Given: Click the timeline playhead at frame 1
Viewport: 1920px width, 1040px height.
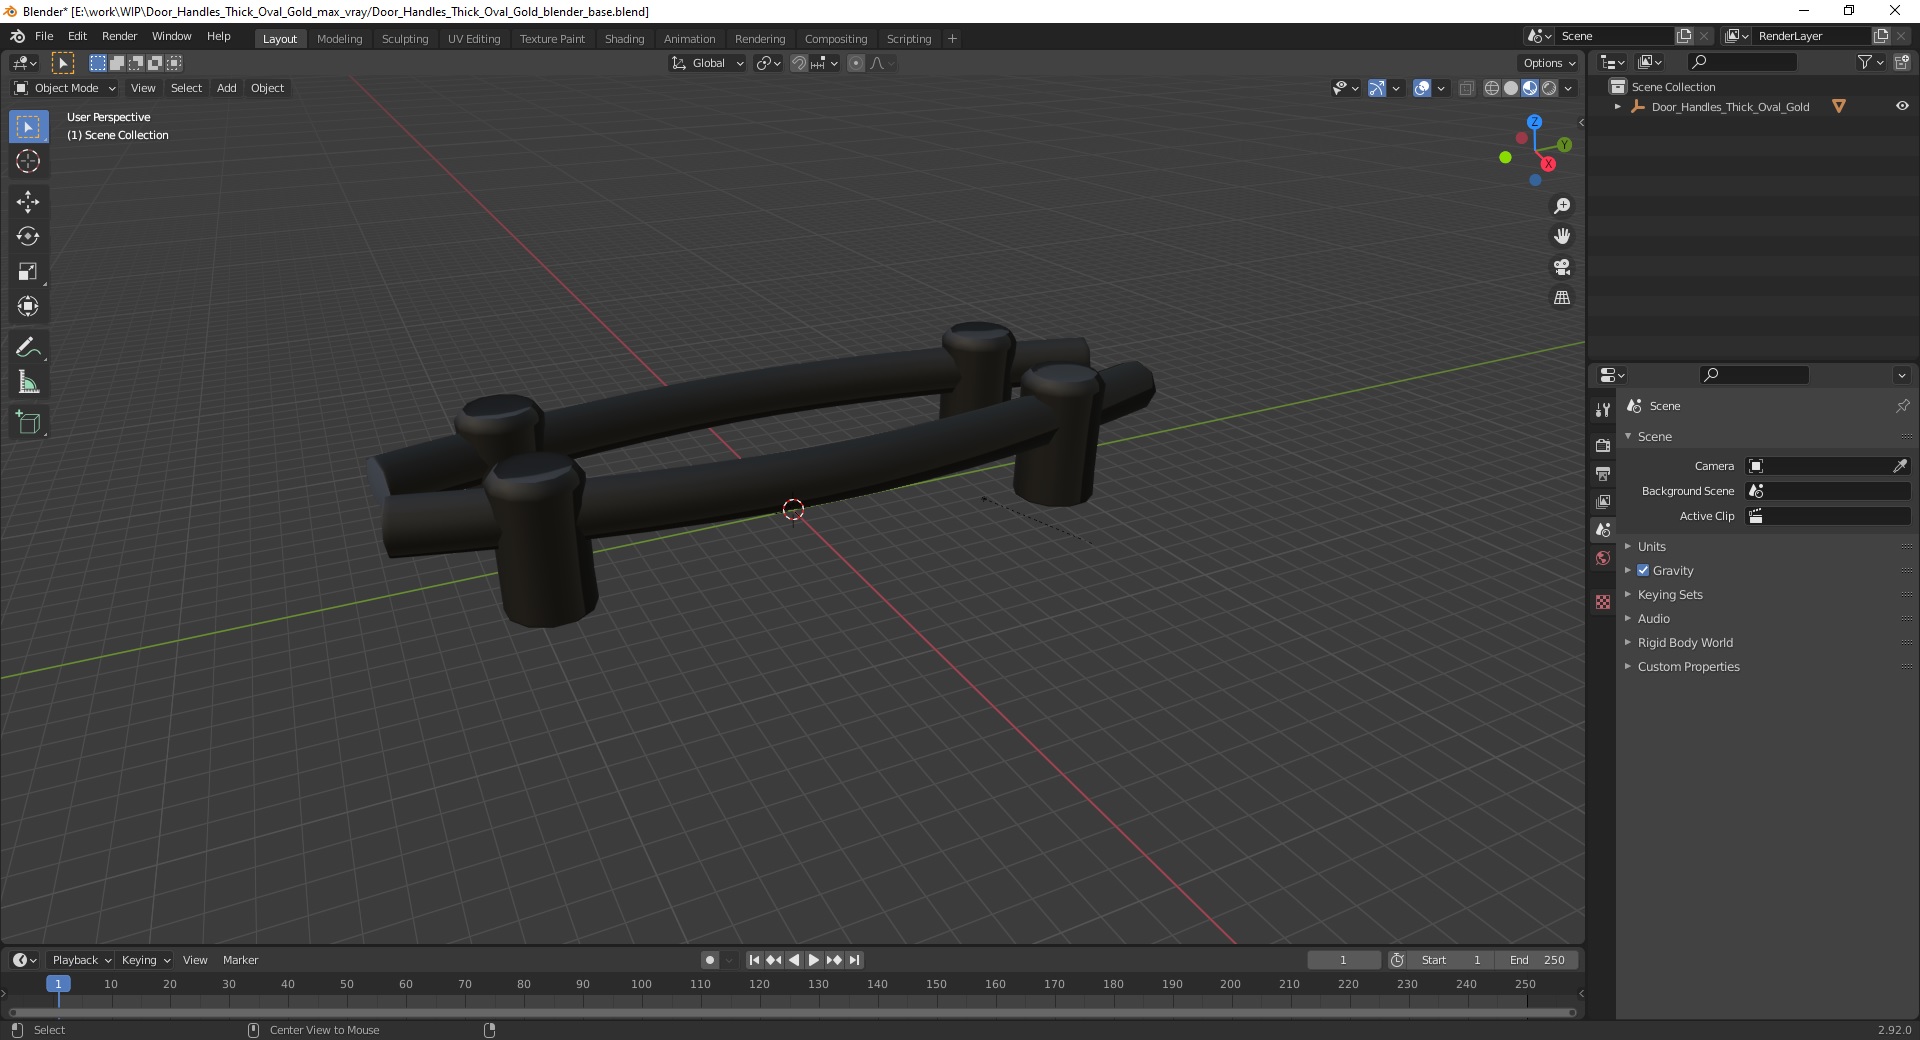Looking at the screenshot, I should [58, 984].
